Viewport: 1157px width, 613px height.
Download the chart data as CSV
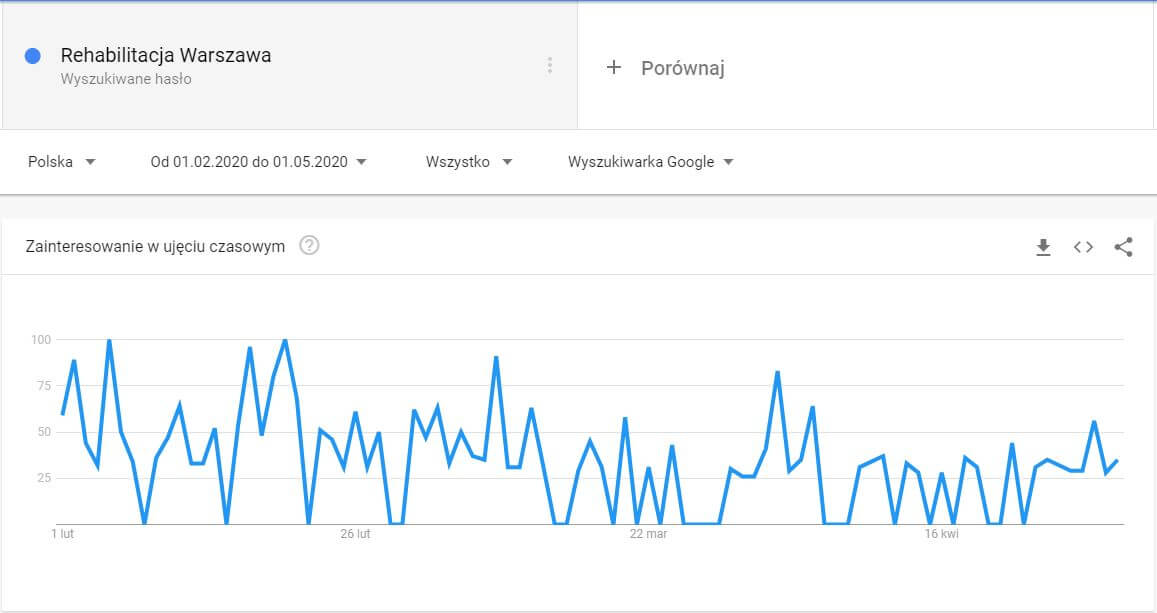click(x=1043, y=247)
